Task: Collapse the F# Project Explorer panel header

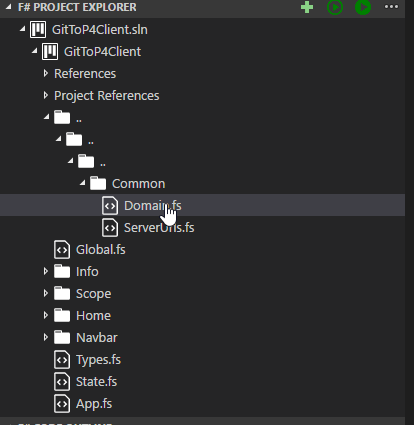Action: [77, 7]
